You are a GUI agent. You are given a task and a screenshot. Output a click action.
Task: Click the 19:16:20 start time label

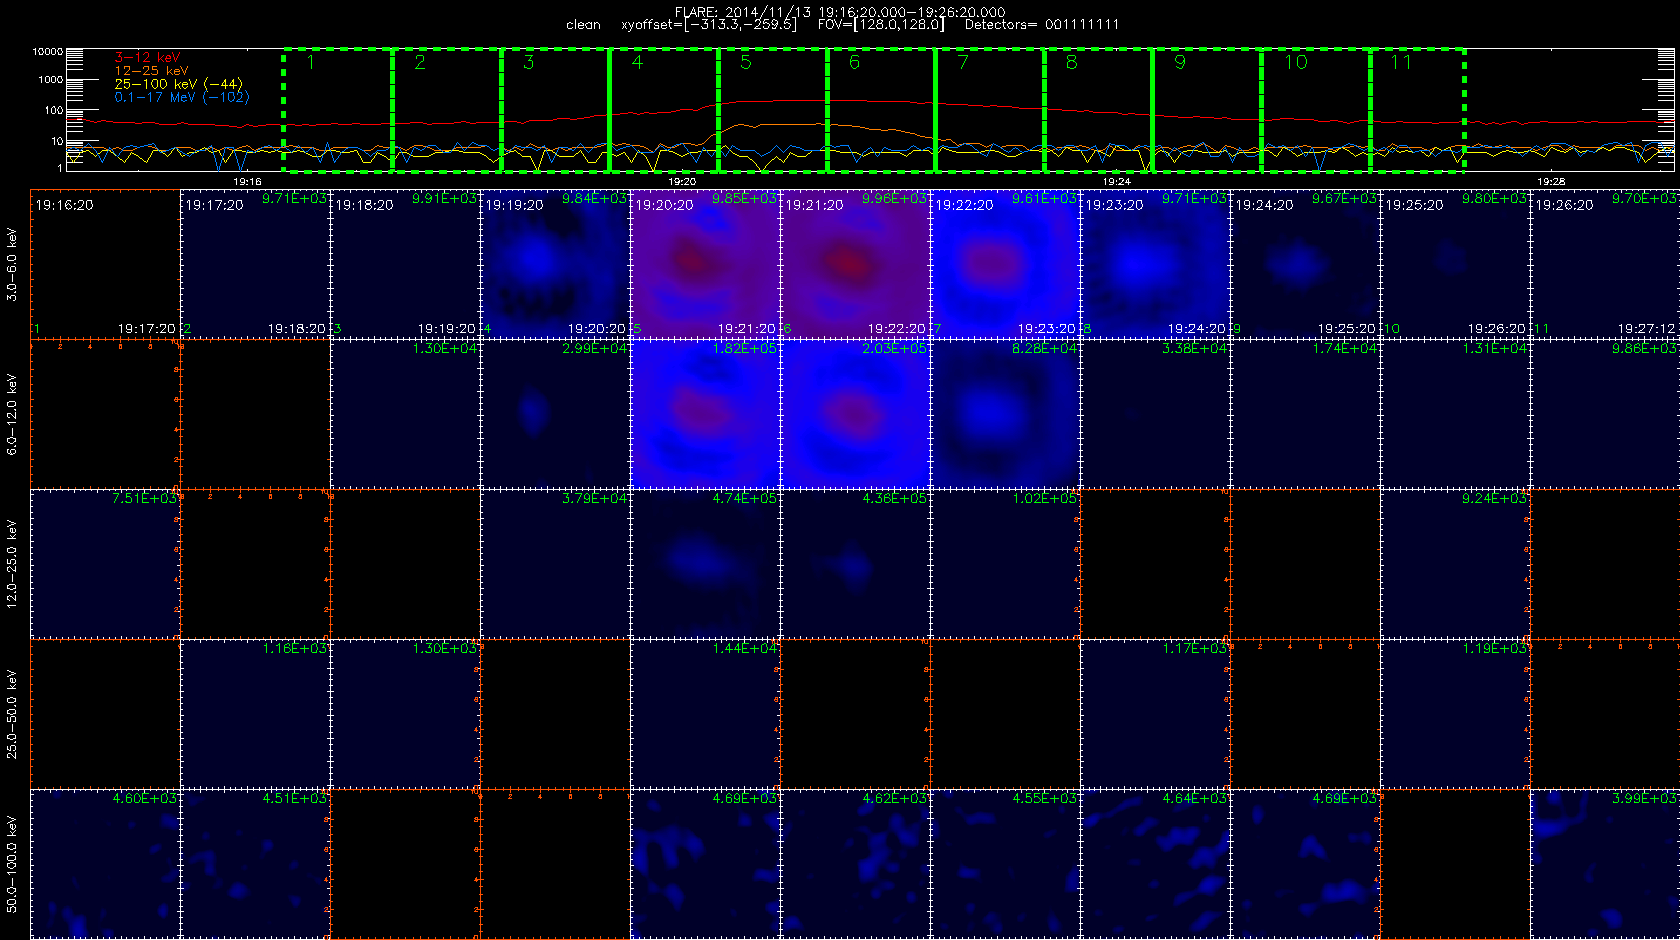(x=64, y=205)
